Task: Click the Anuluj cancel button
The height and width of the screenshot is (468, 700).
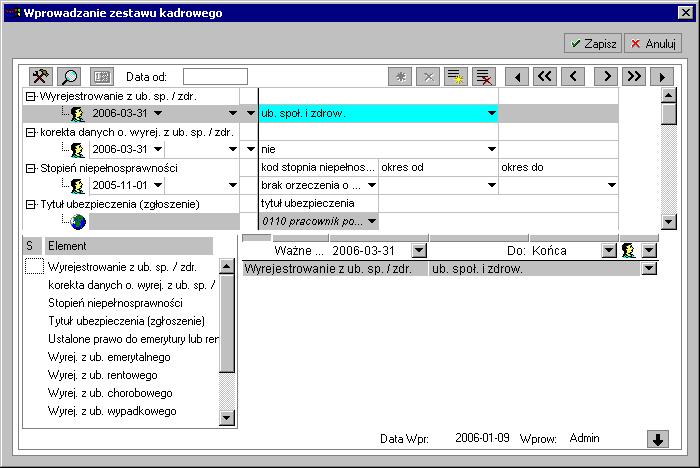Action: (653, 44)
